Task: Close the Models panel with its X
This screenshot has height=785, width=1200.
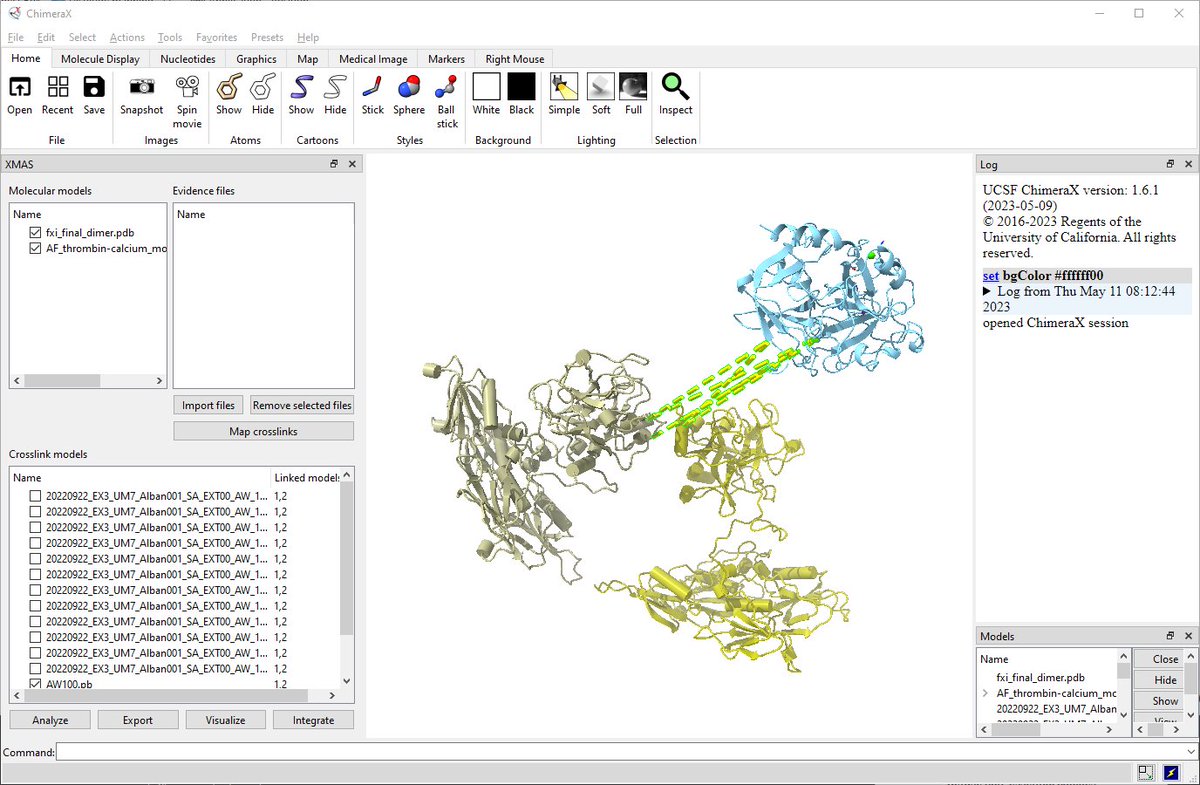Action: pos(1188,636)
